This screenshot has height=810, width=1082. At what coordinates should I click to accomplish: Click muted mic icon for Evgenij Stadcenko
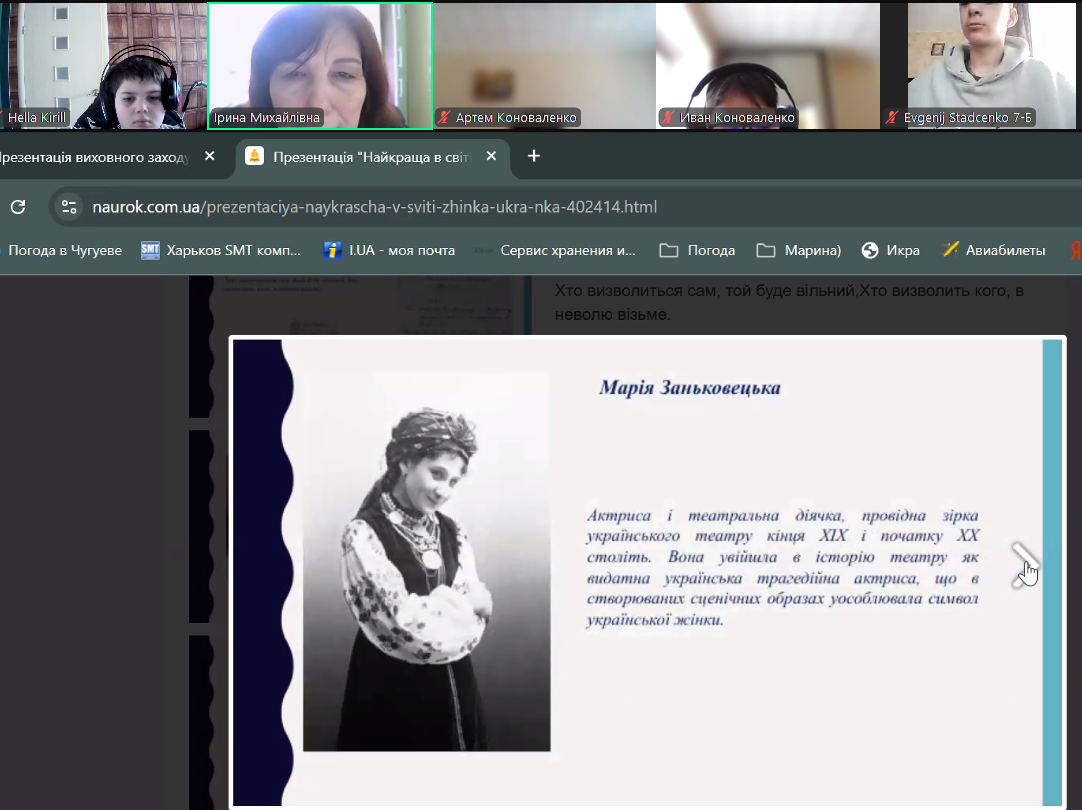tap(892, 117)
